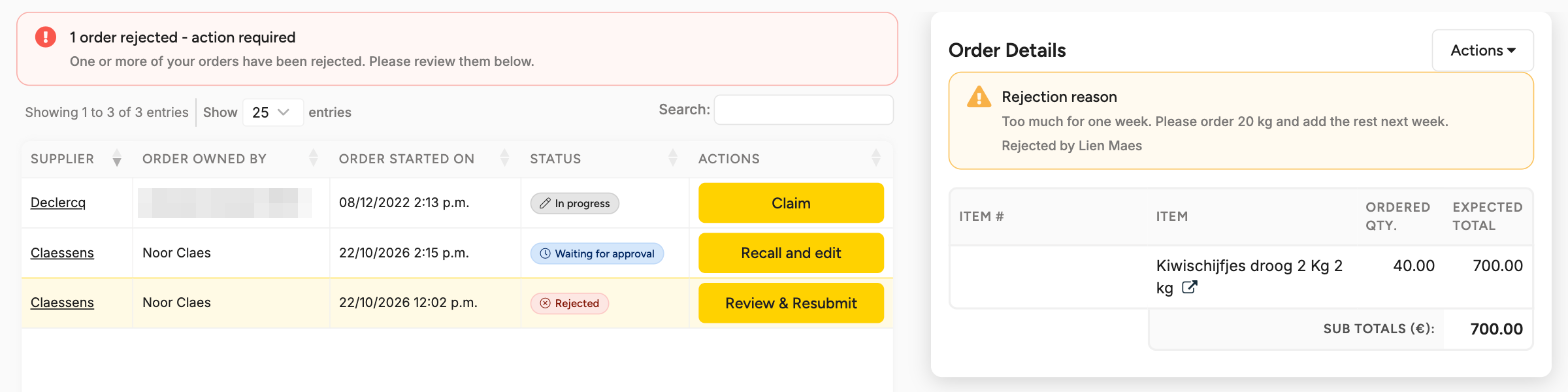Open the Claessens link in the waiting-for-approval row
The width and height of the screenshot is (1568, 392).
[x=62, y=253]
